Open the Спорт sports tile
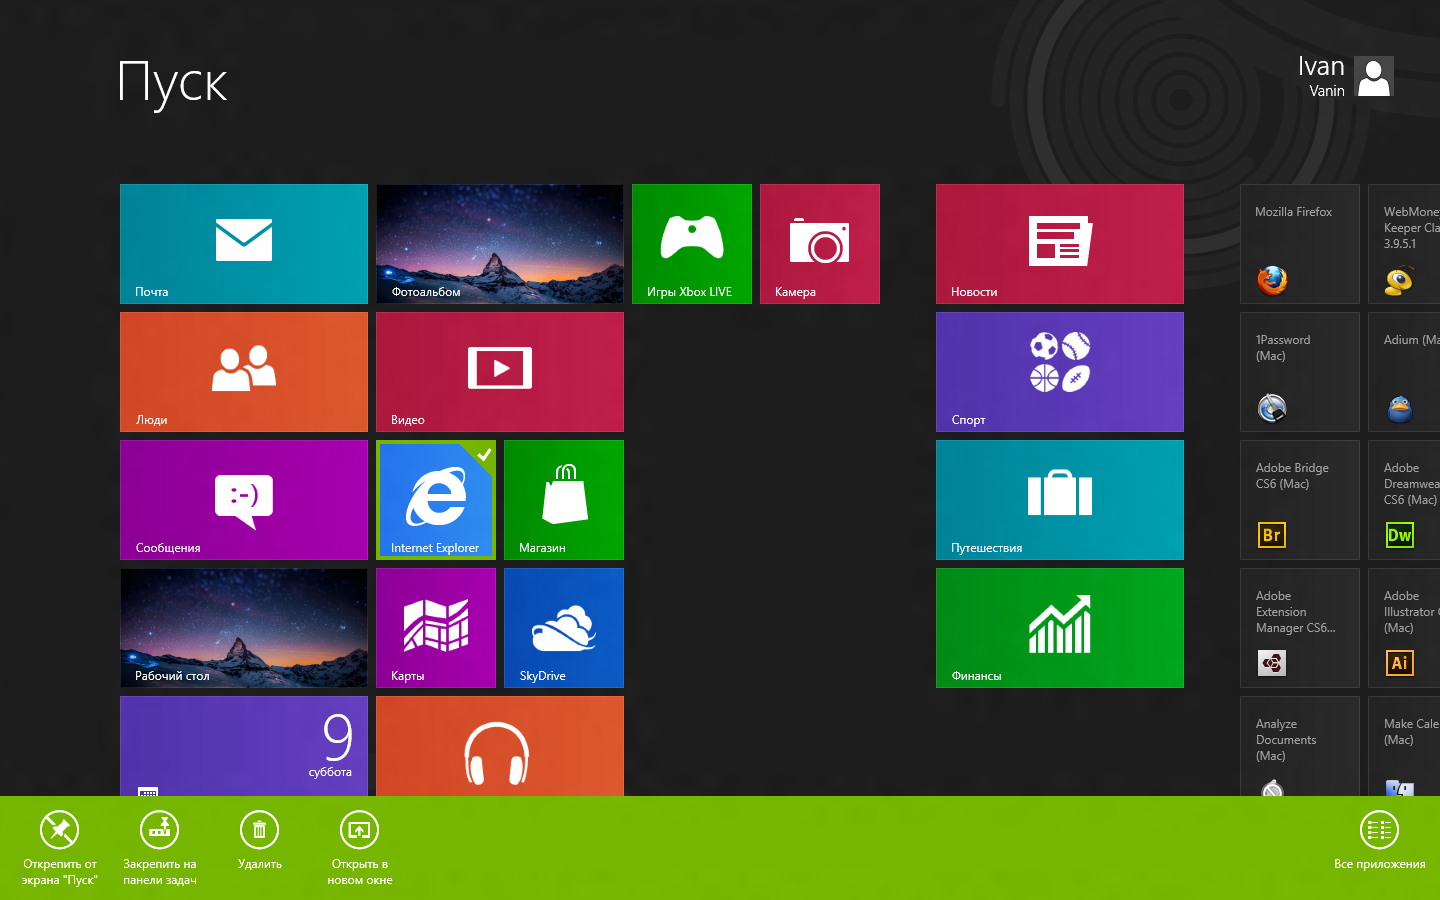The height and width of the screenshot is (900, 1440). pyautogui.click(x=1060, y=372)
